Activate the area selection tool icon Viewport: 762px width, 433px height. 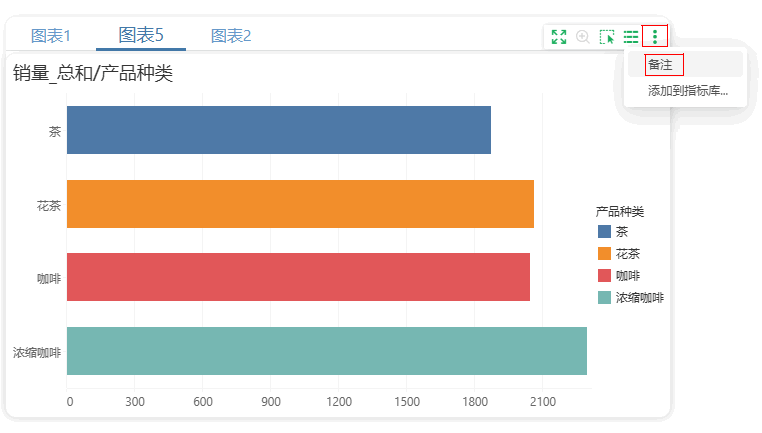[x=606, y=36]
